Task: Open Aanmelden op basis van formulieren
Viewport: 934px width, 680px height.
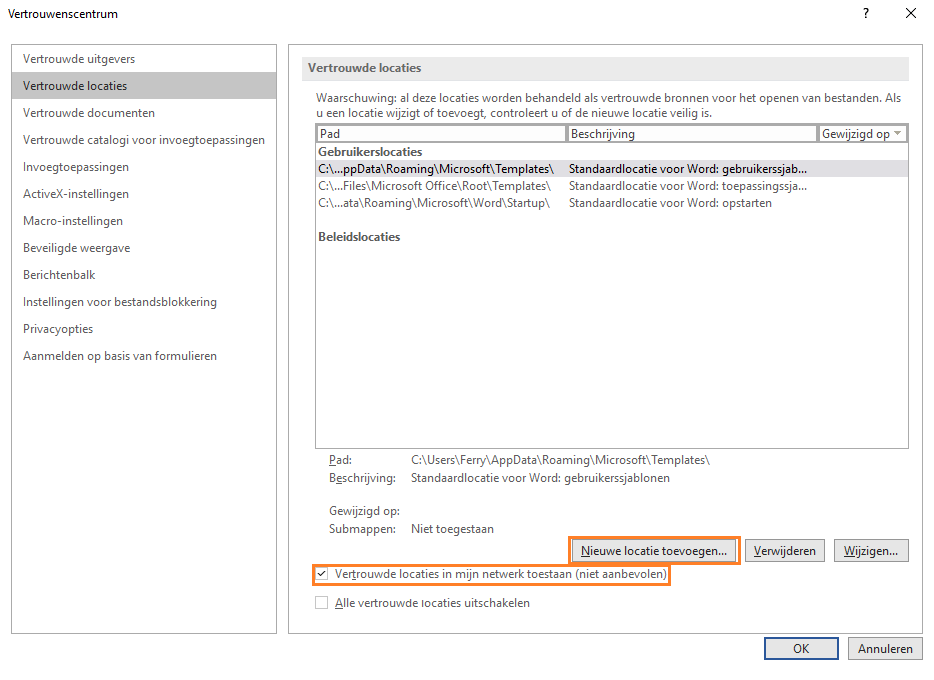Action: click(144, 355)
